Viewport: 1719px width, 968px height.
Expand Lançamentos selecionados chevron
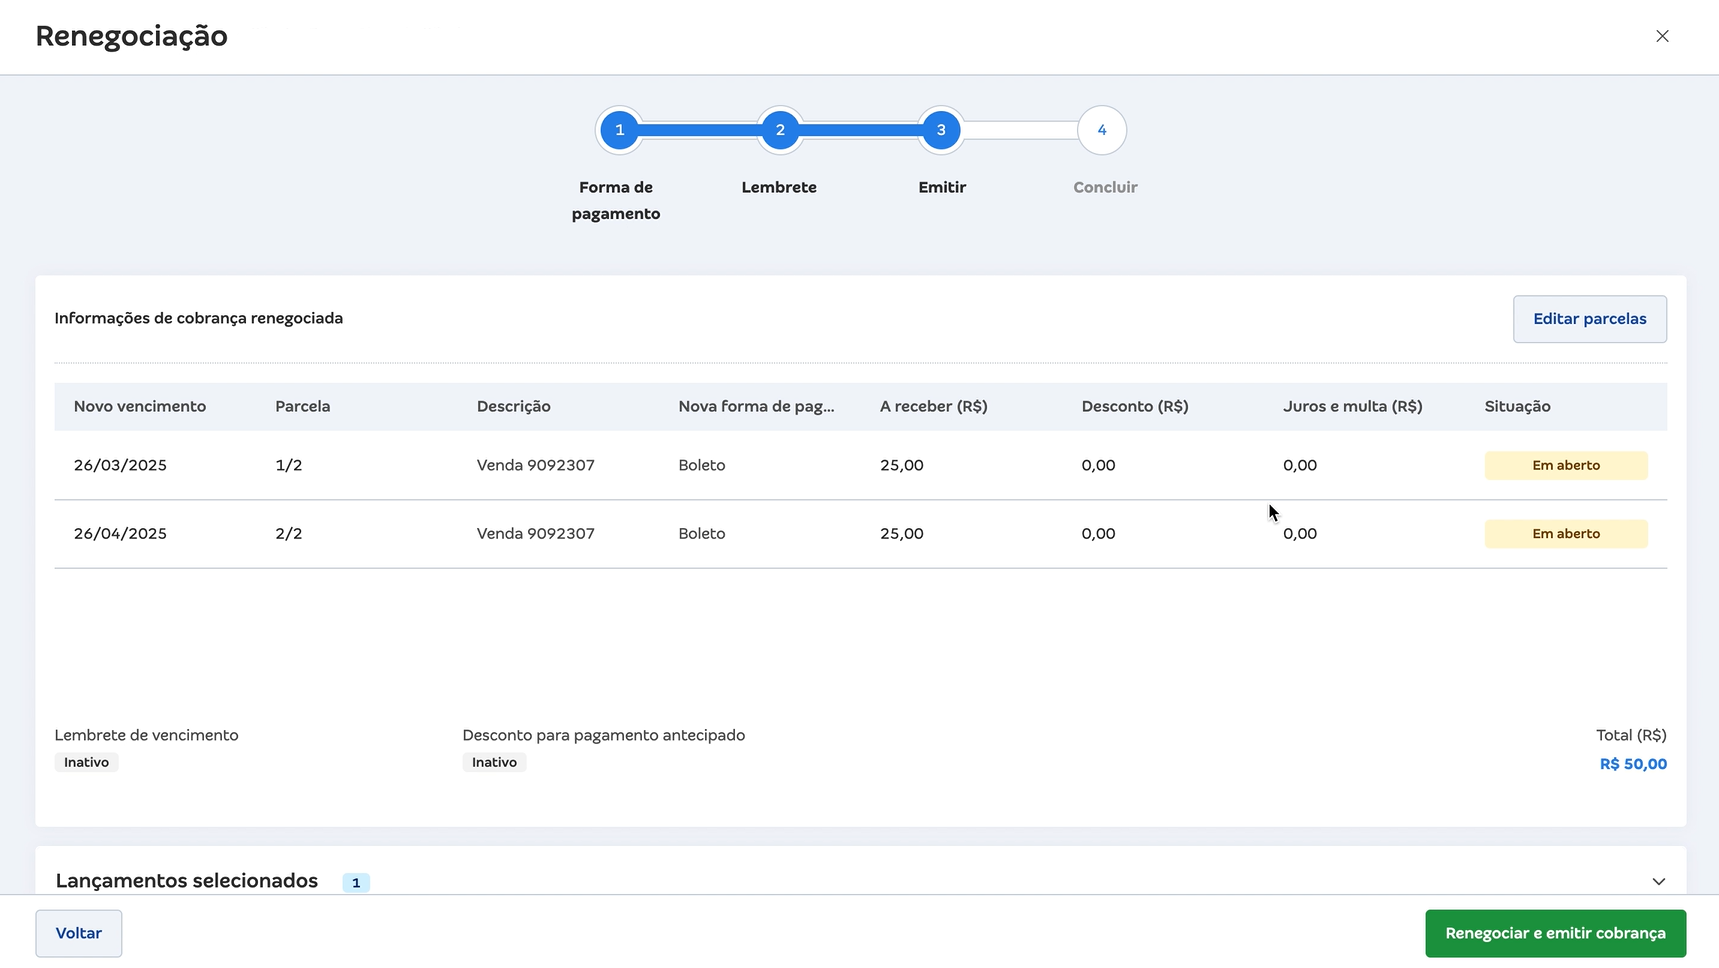[x=1658, y=881]
